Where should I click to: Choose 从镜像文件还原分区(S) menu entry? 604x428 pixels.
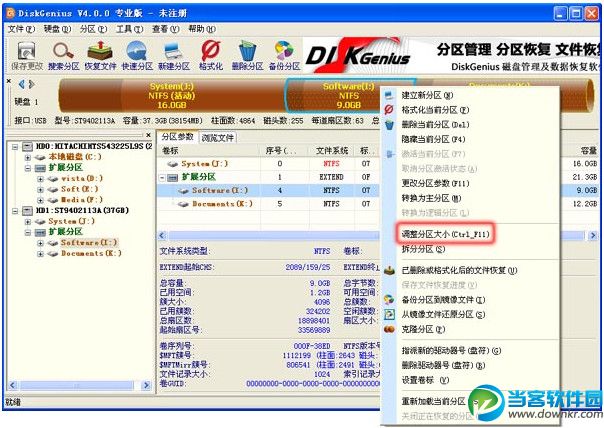point(443,314)
